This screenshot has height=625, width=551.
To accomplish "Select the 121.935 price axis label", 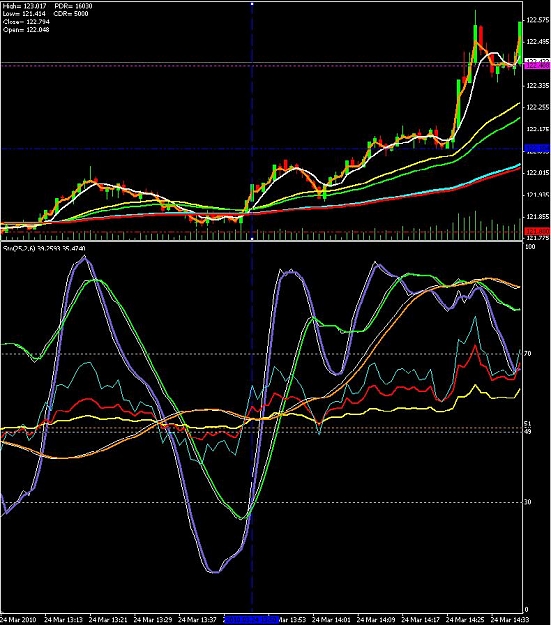I will [537, 195].
